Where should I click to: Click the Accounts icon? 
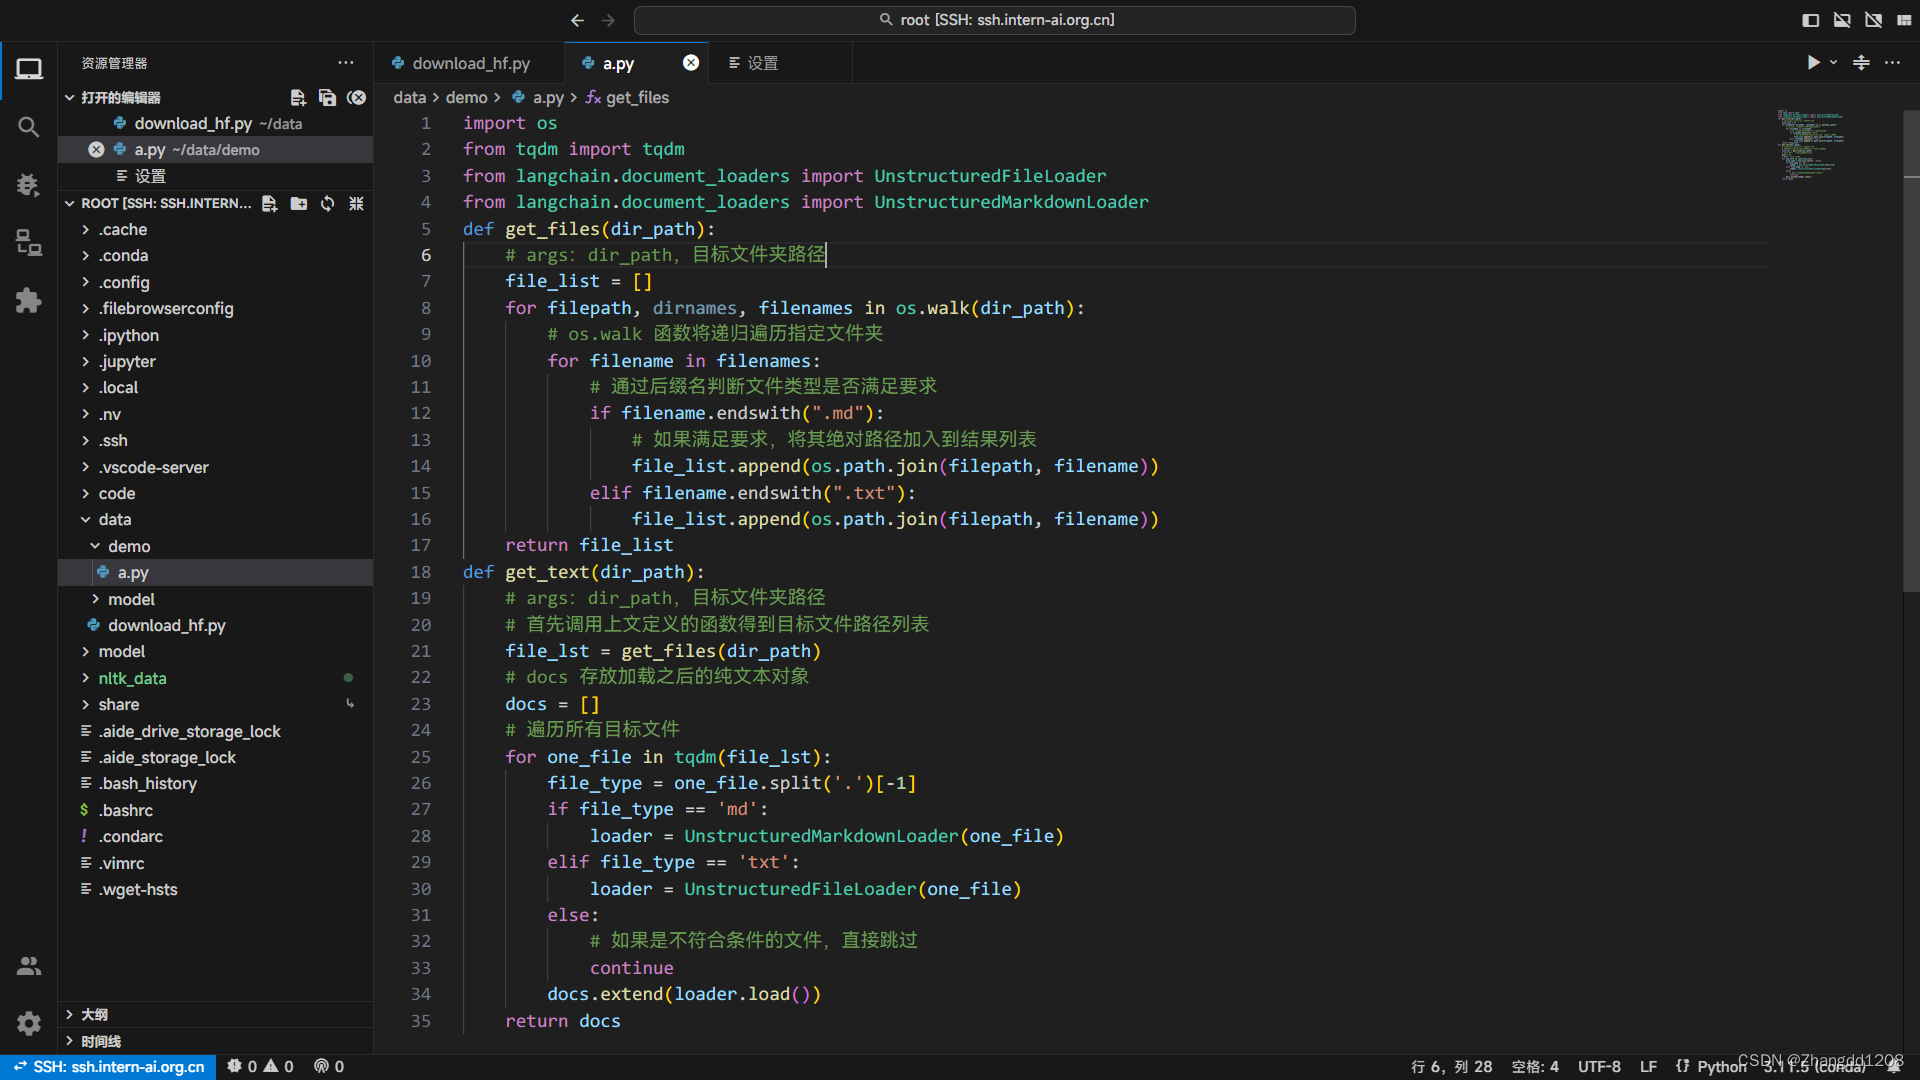tap(28, 965)
